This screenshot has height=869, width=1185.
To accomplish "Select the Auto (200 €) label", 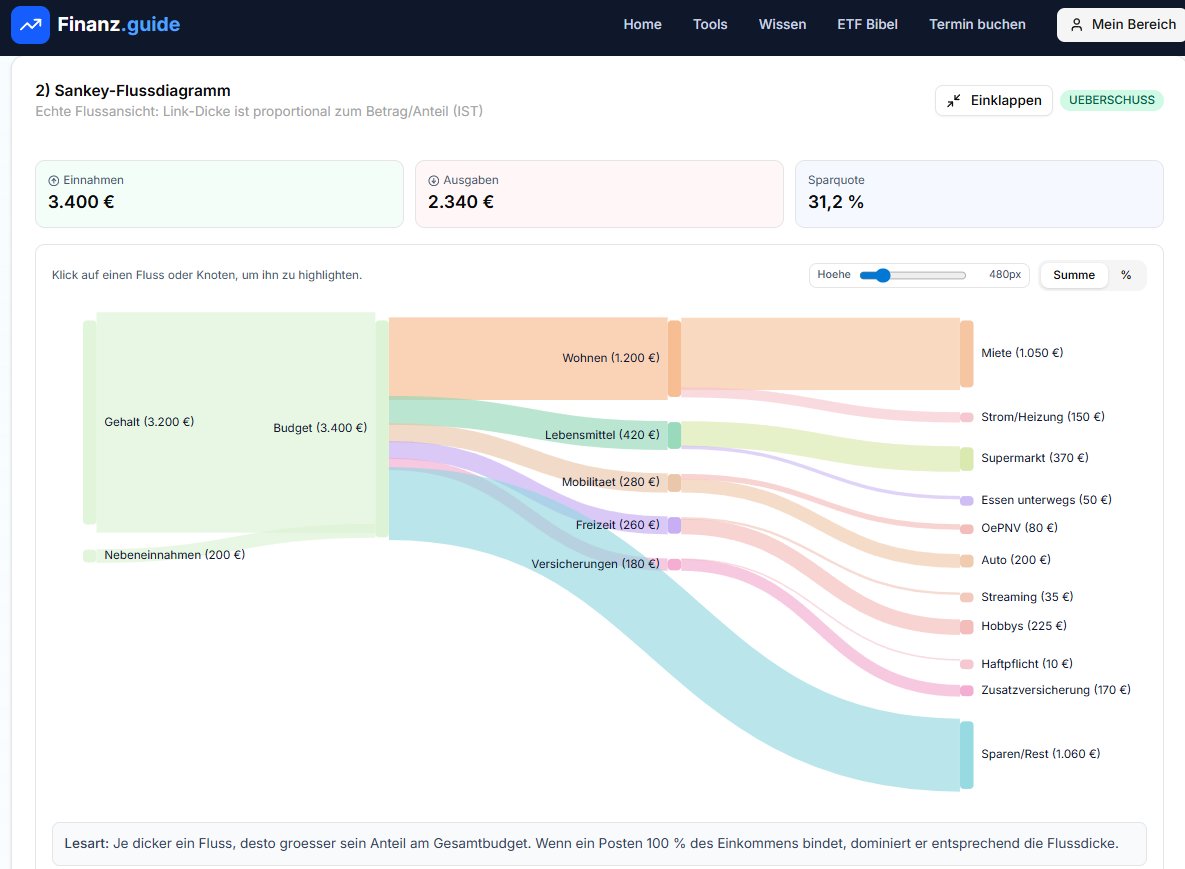I will [1016, 560].
